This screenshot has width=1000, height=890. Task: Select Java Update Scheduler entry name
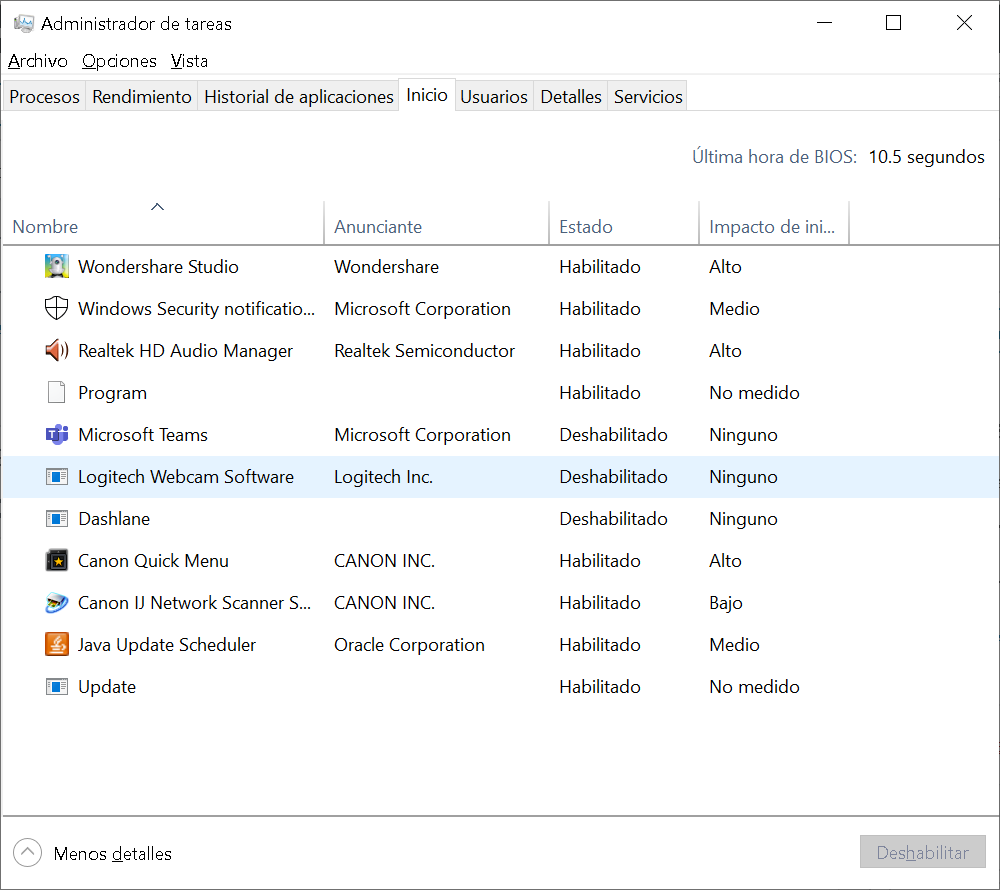tap(166, 645)
